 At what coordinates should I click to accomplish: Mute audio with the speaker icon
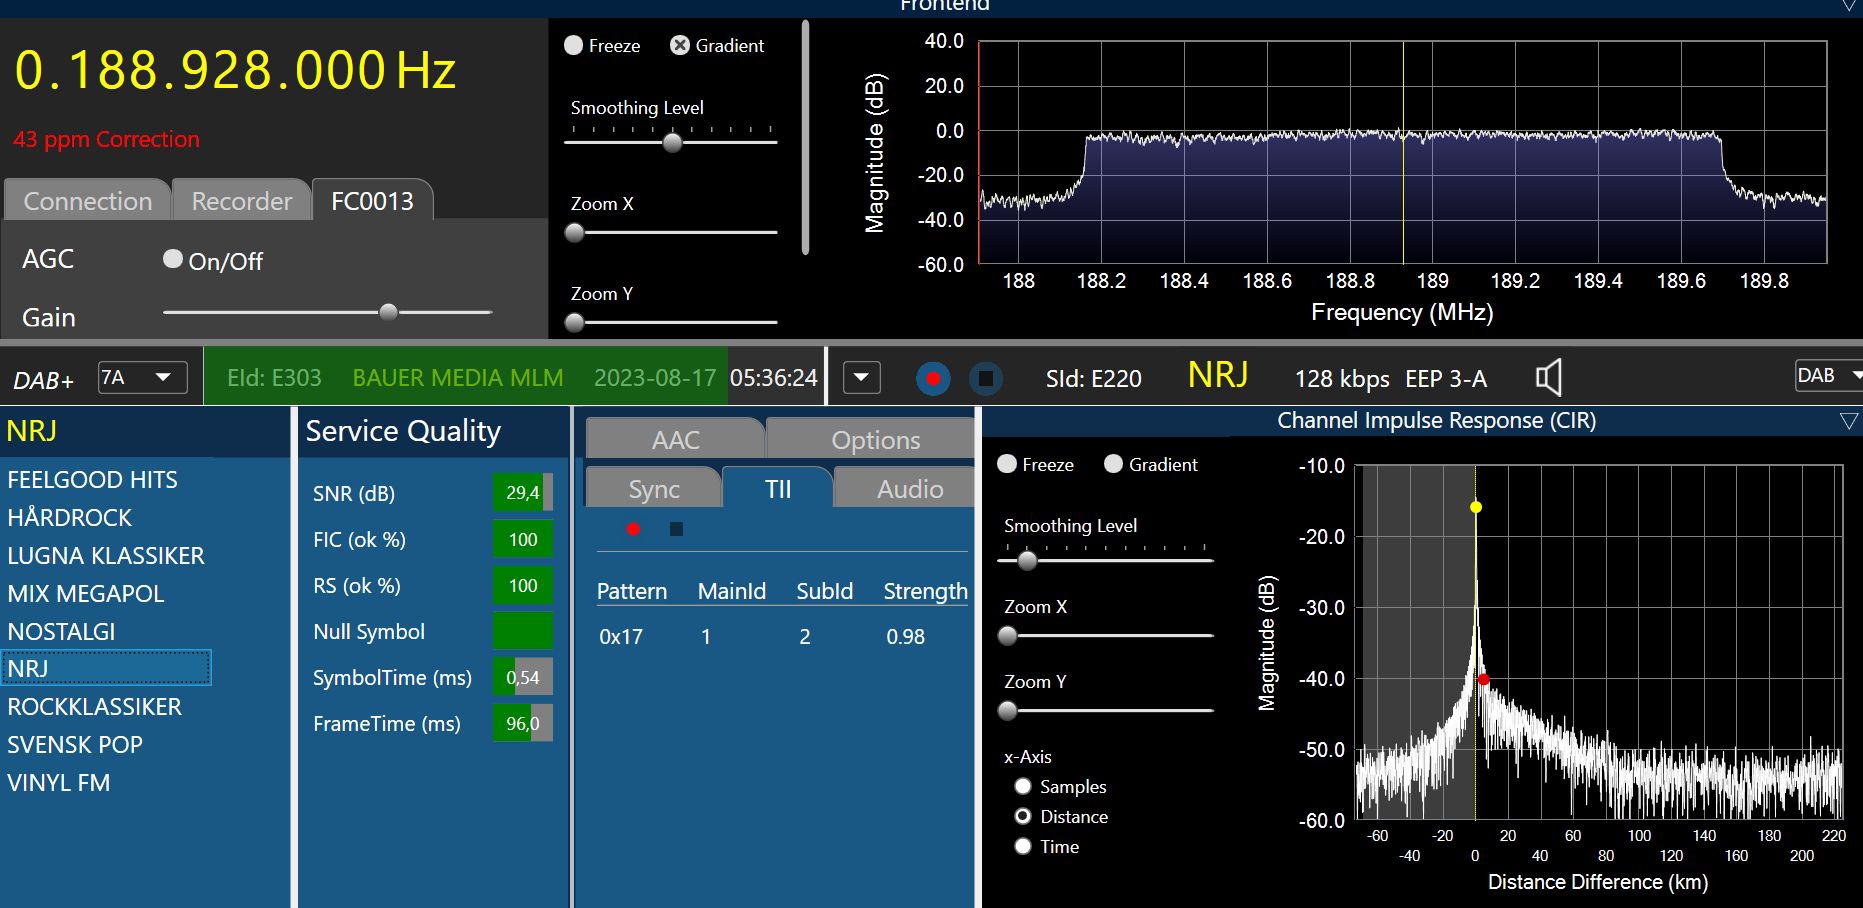(x=1548, y=378)
